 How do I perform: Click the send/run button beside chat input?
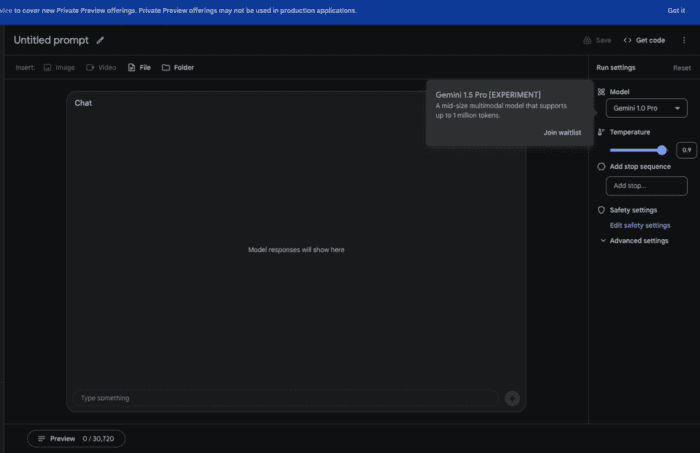click(512, 398)
